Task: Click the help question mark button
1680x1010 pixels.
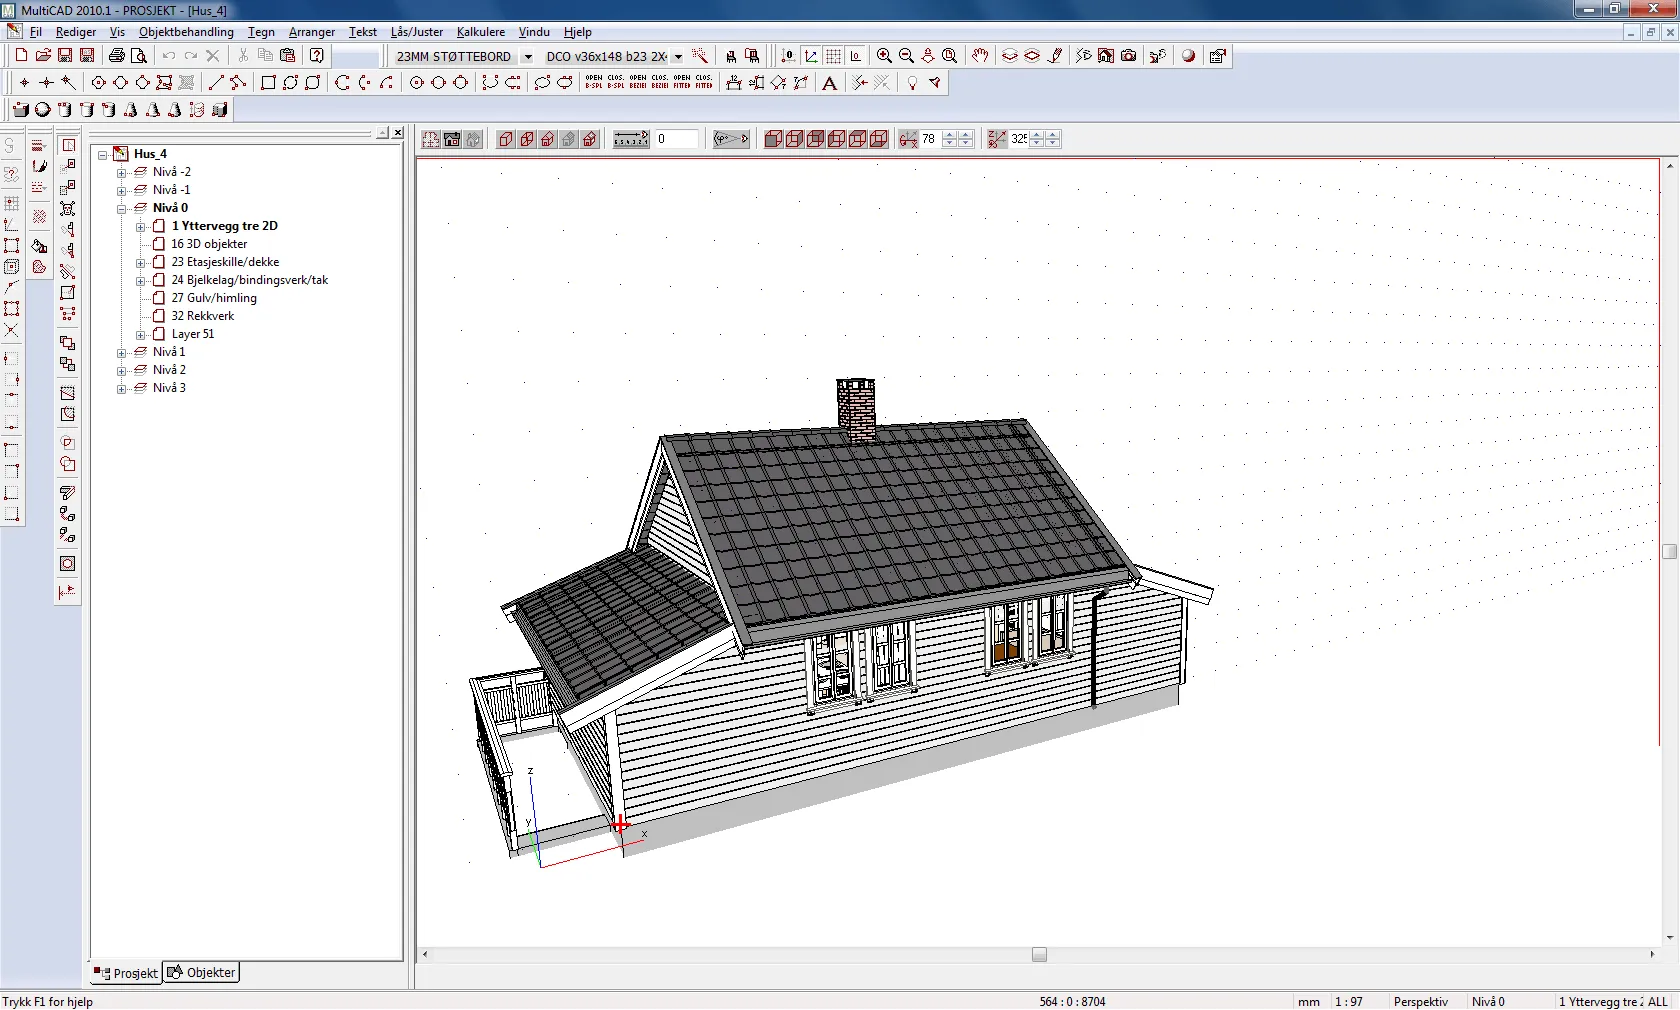Action: click(316, 56)
